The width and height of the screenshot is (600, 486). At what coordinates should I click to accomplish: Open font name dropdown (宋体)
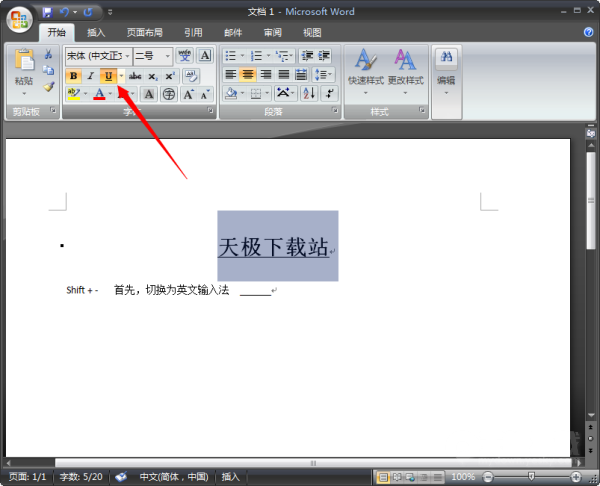[x=127, y=56]
